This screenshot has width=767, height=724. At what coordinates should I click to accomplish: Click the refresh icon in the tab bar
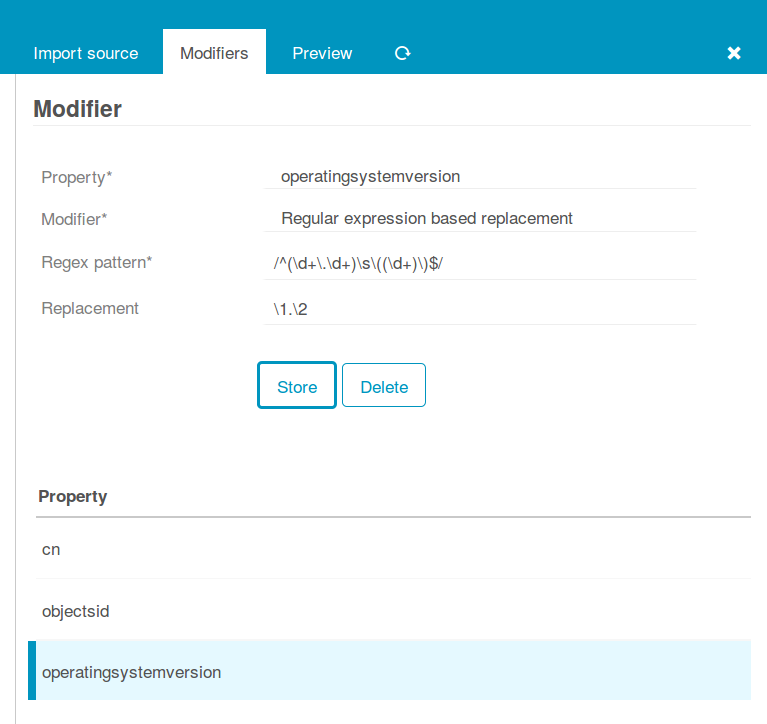coord(403,53)
